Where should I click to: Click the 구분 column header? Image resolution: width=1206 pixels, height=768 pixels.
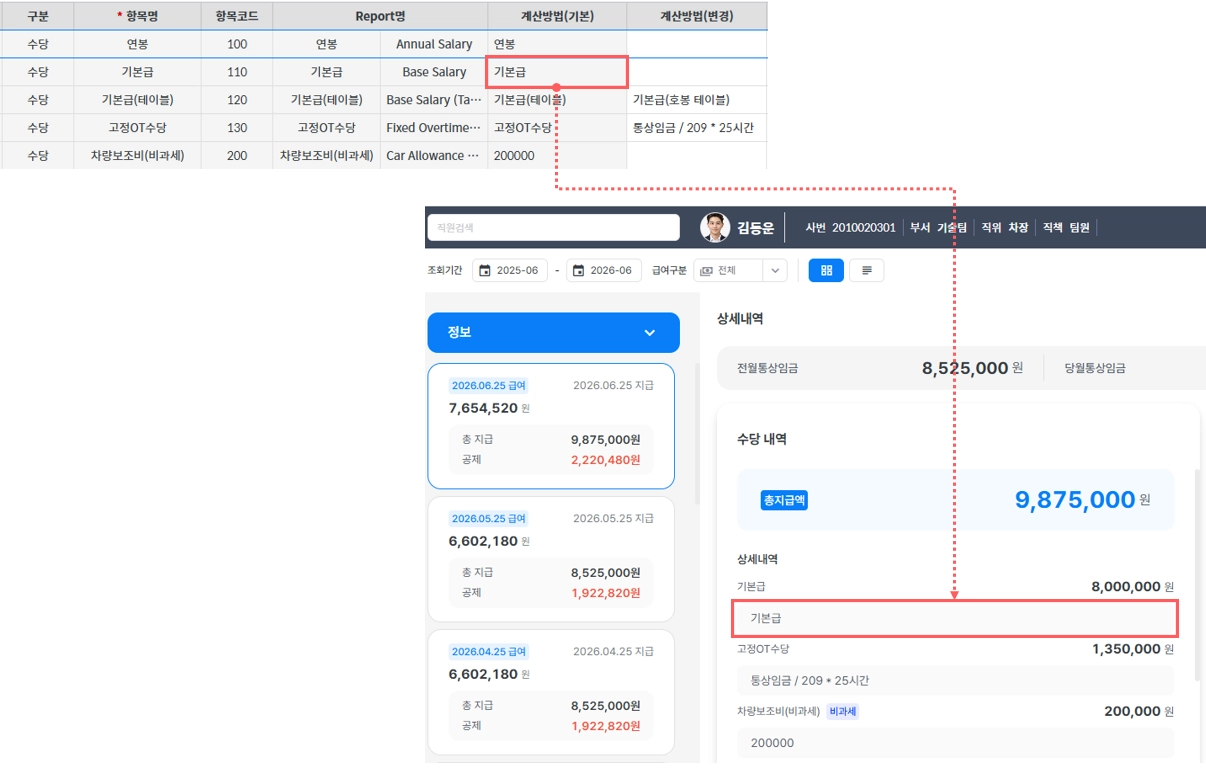pyautogui.click(x=37, y=16)
